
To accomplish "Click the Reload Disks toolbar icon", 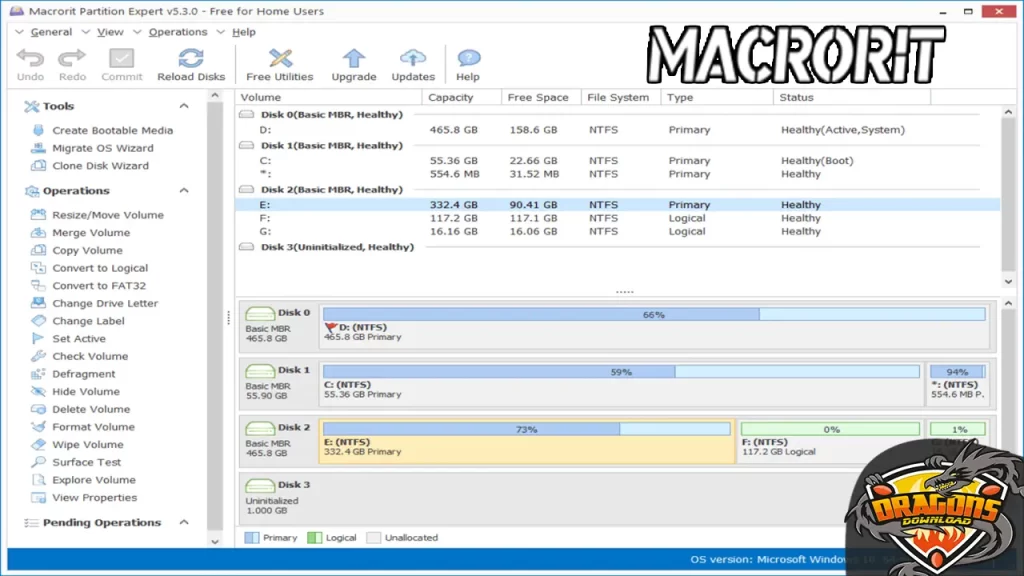I will click(190, 63).
